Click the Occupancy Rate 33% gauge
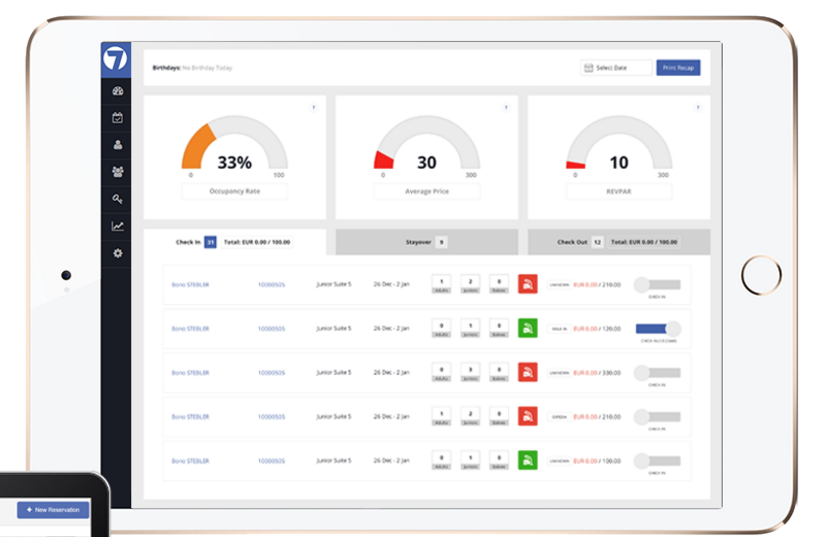The image size is (819, 537). [x=235, y=143]
